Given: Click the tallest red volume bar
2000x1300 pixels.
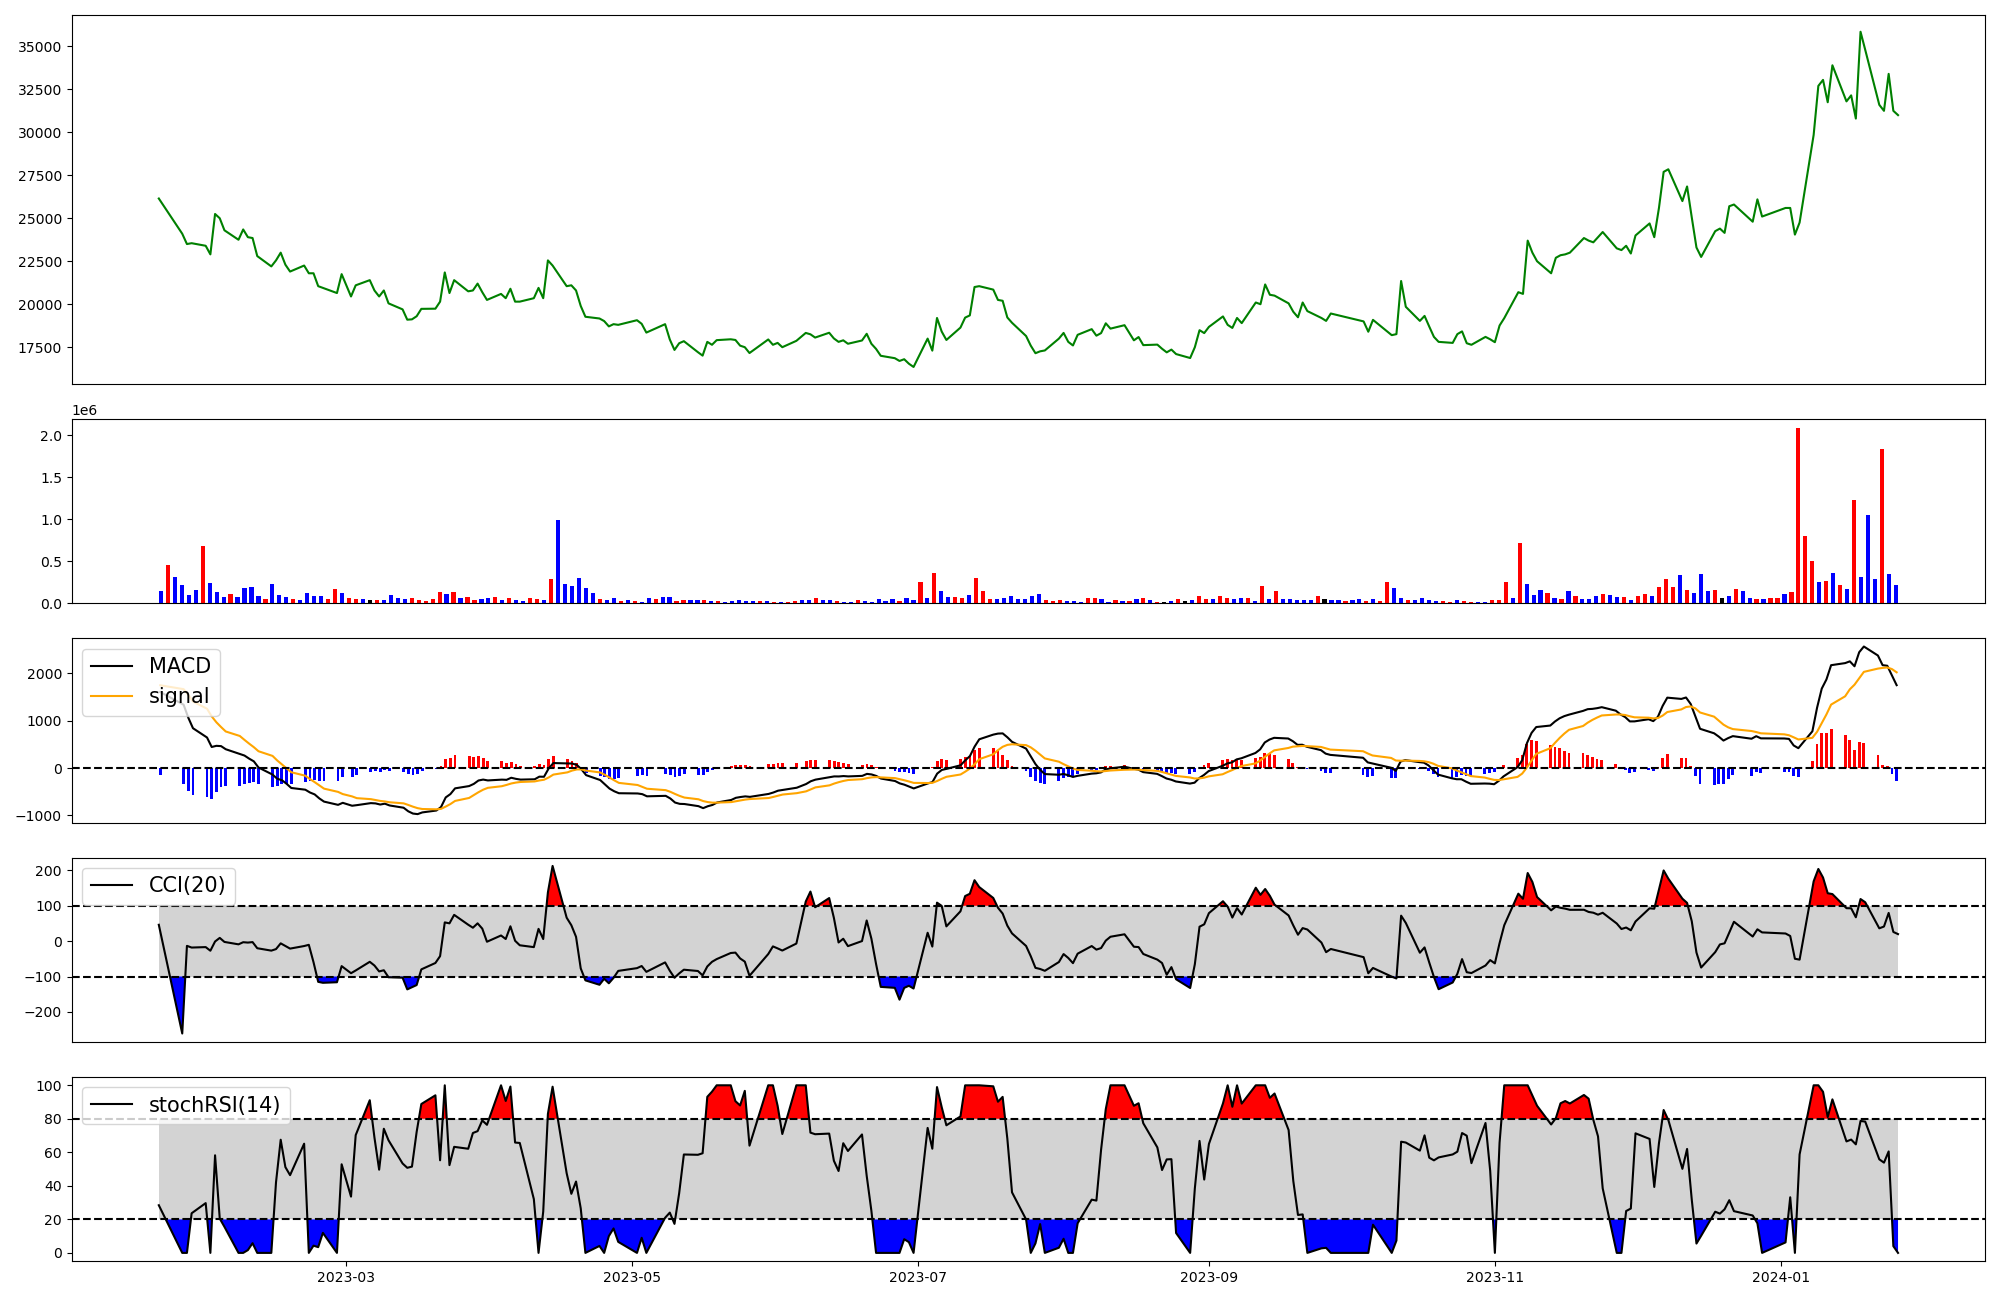Looking at the screenshot, I should [1798, 515].
